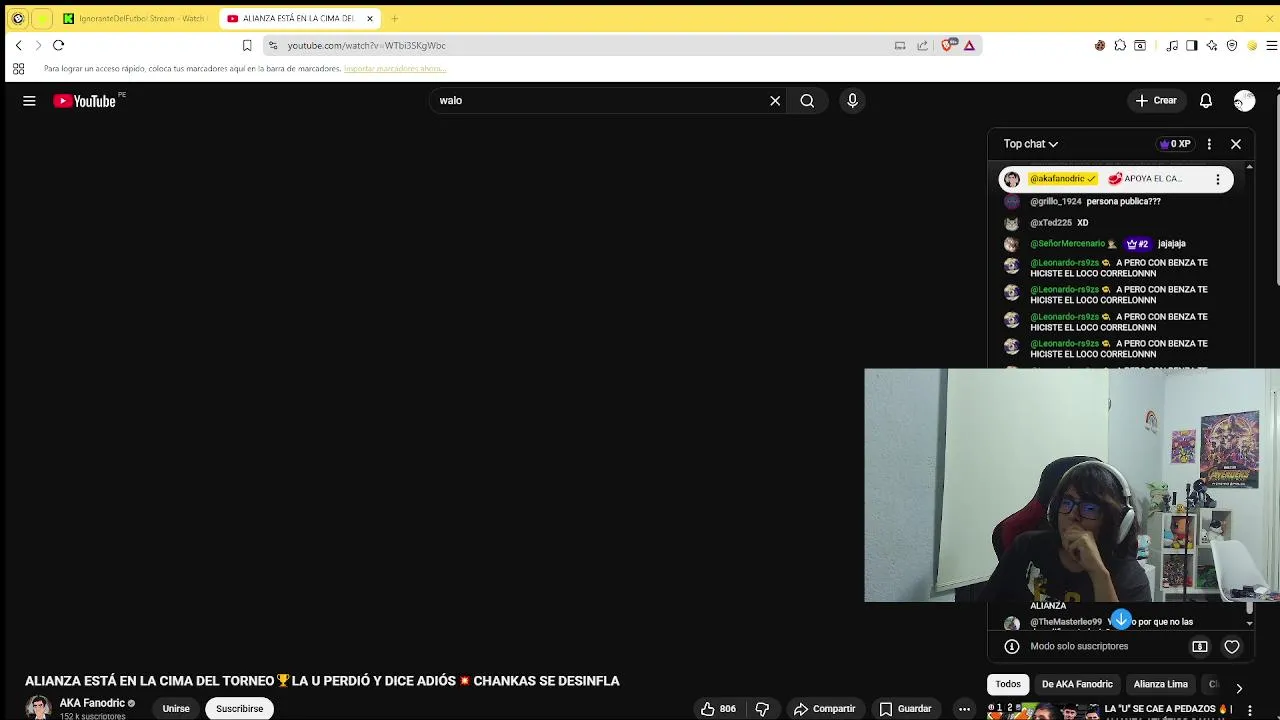This screenshot has width=1280, height=720.
Task: Close the live chat panel
Action: [x=1236, y=144]
